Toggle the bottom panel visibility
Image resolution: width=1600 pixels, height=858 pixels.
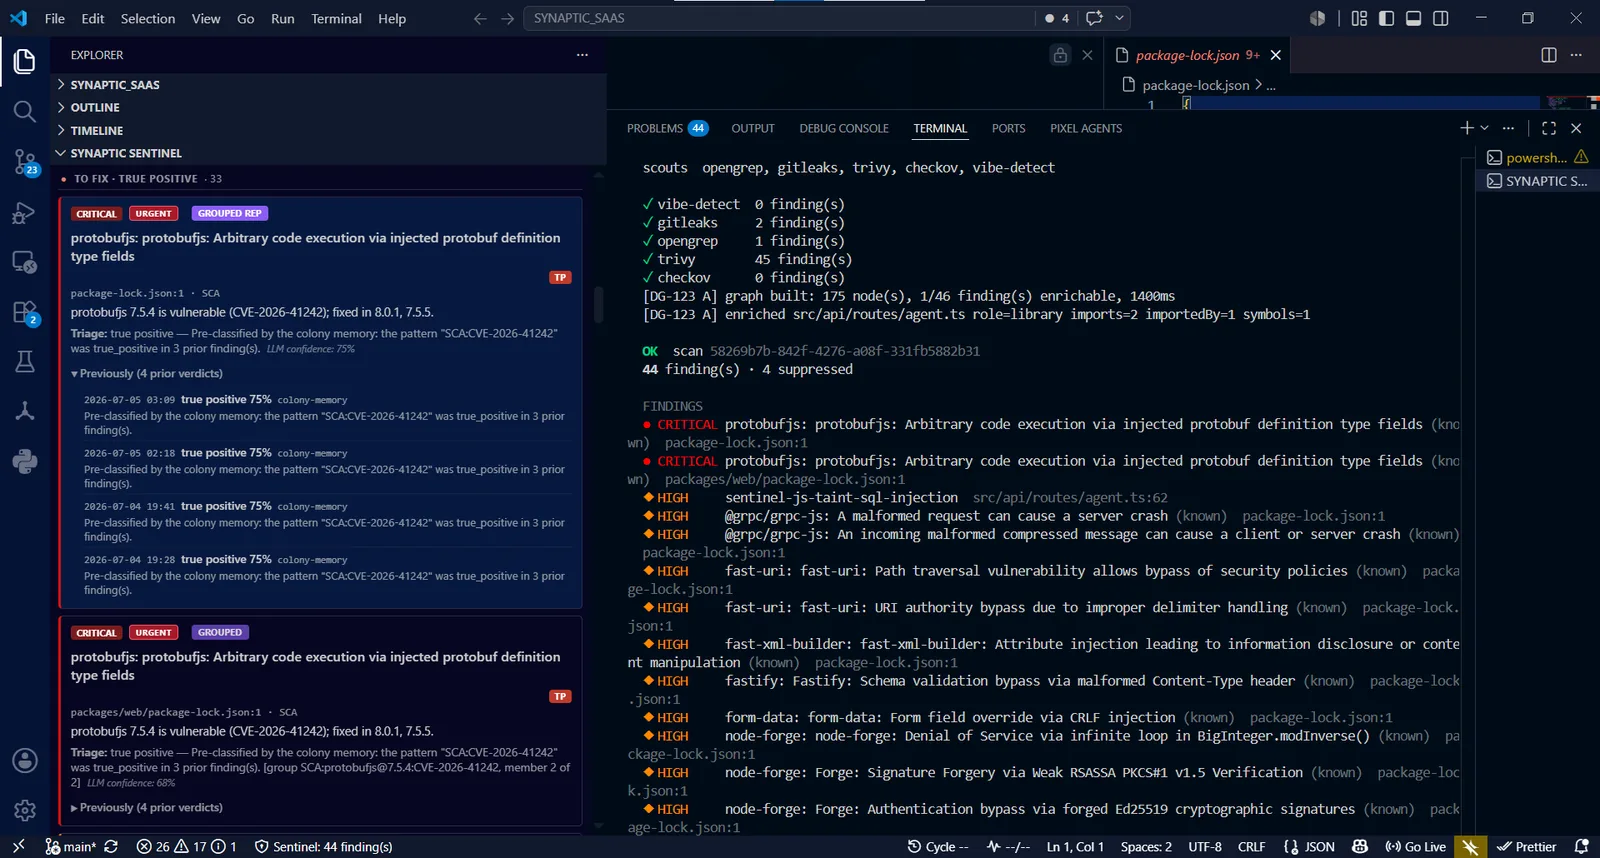point(1413,18)
